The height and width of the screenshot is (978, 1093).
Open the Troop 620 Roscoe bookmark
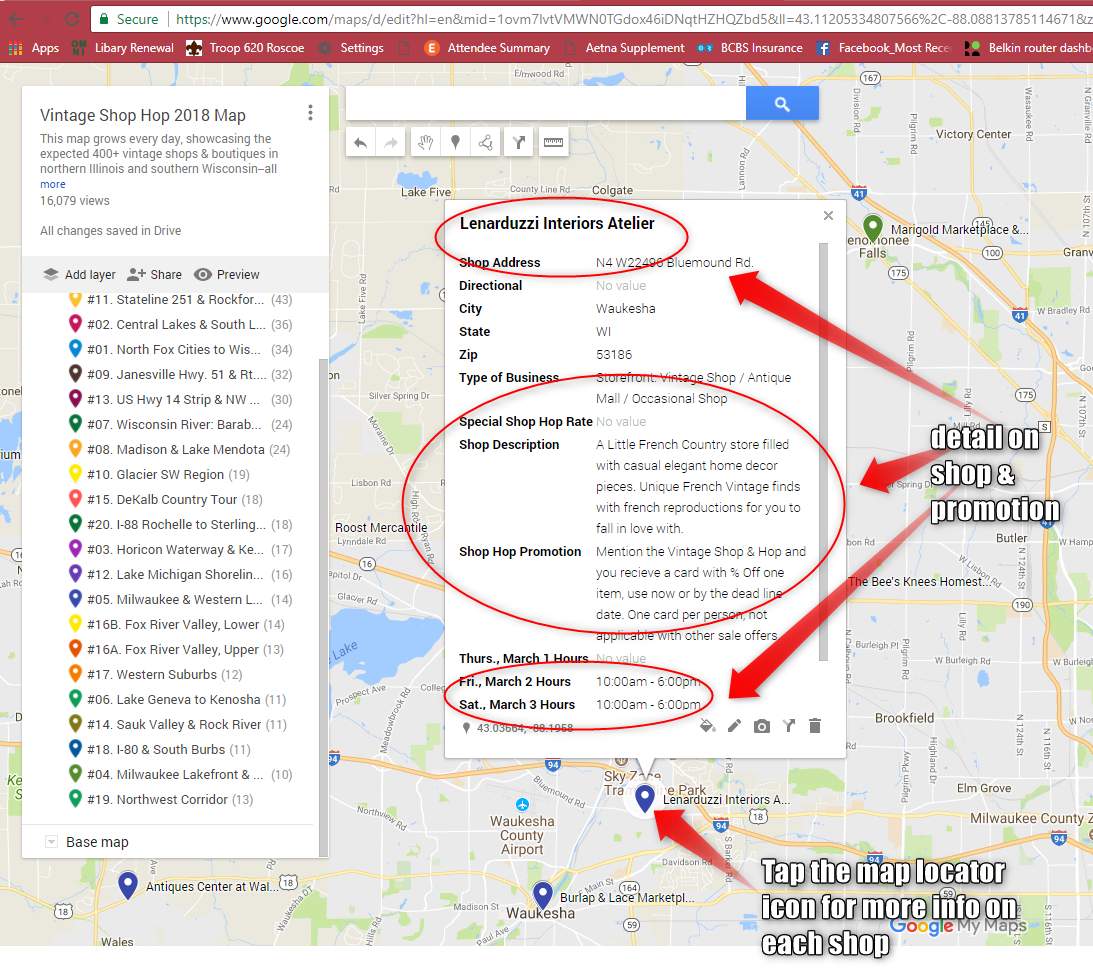pyautogui.click(x=245, y=48)
